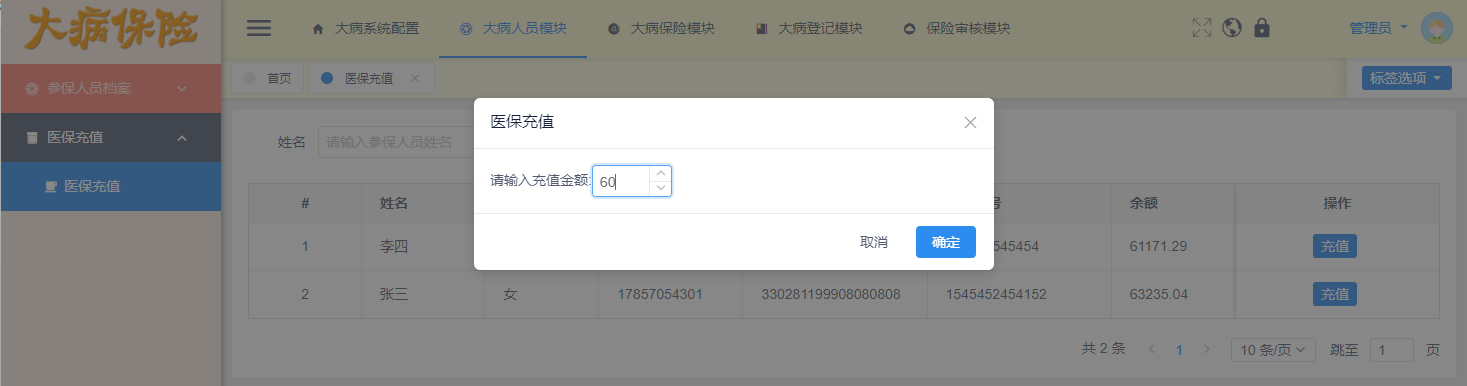Viewport: 1467px width, 386px height.
Task: Collapse the 医保充值 parent sidebar menu
Action: [110, 137]
